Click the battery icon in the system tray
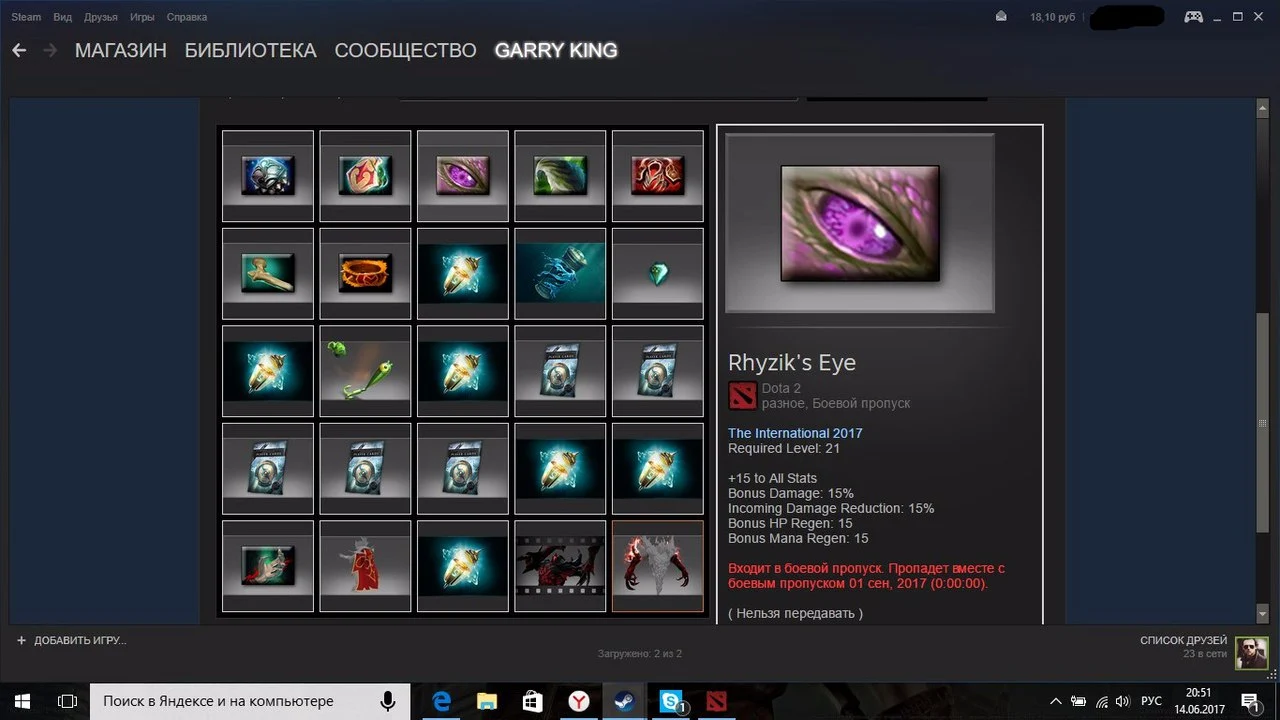The image size is (1280, 720). pos(1079,701)
